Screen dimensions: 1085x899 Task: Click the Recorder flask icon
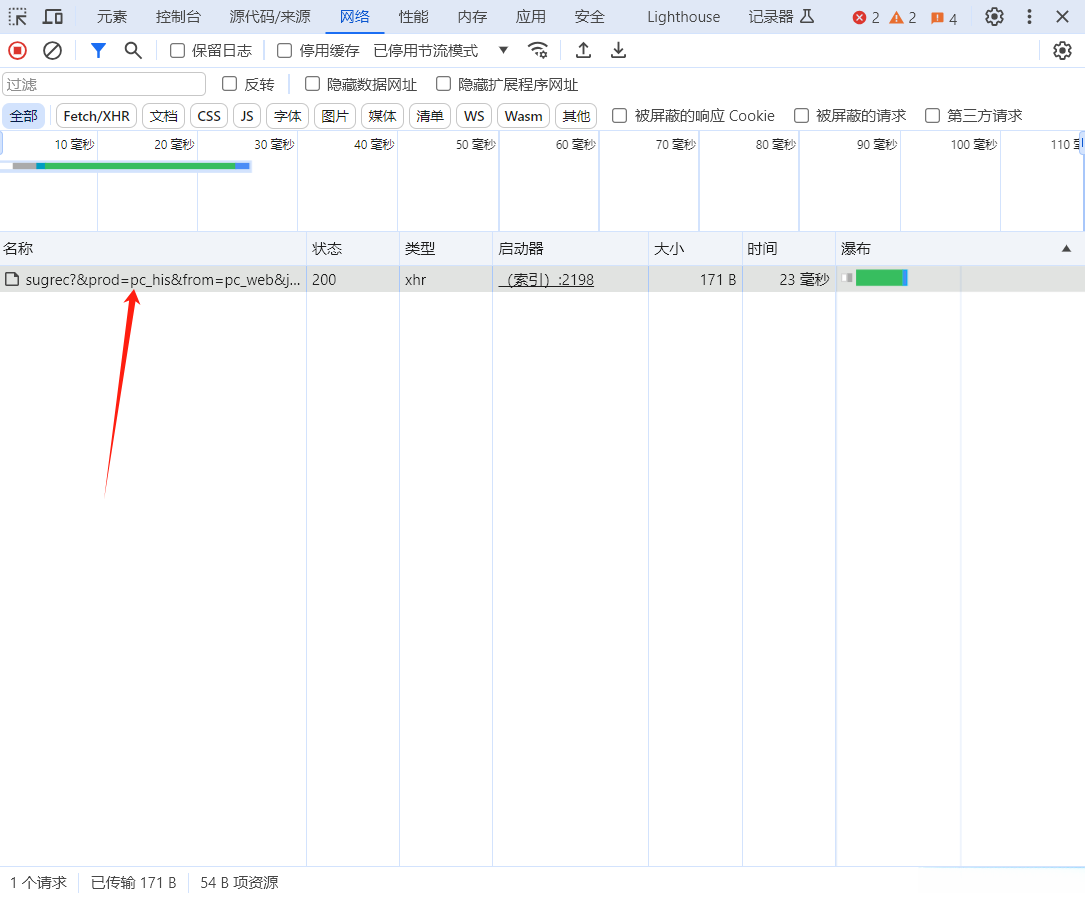[807, 17]
